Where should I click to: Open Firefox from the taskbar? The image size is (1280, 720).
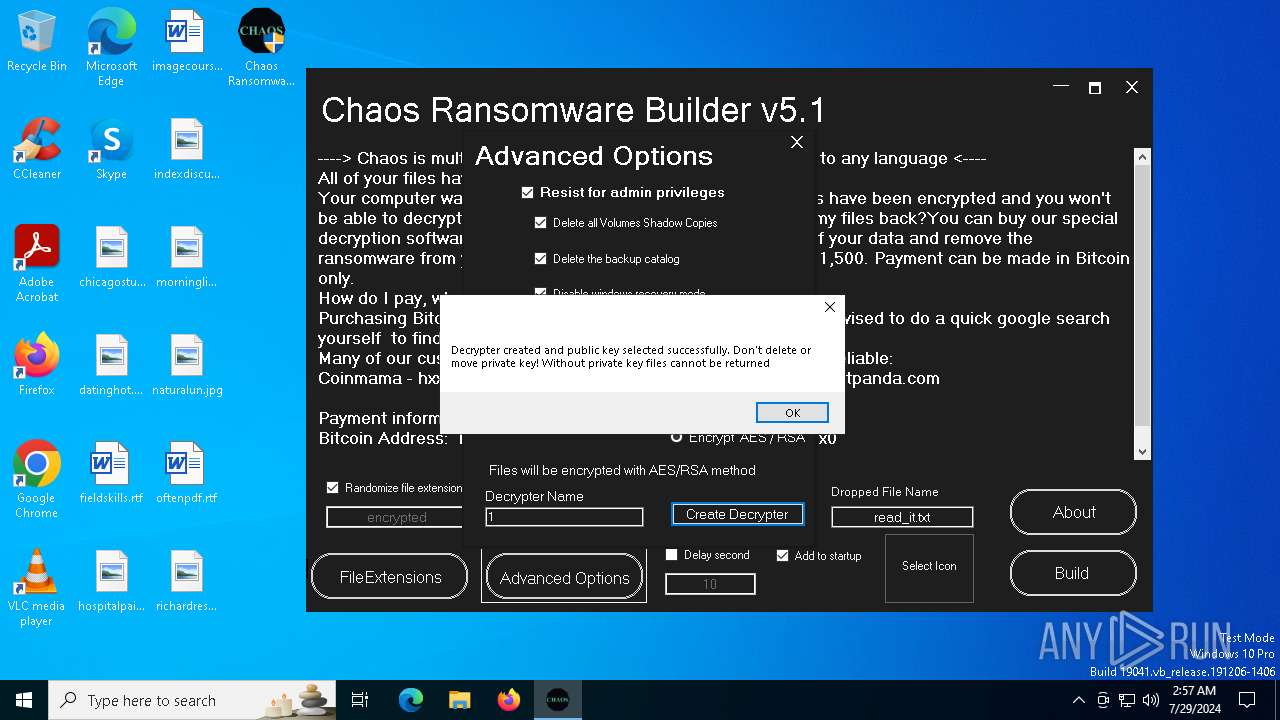(508, 700)
